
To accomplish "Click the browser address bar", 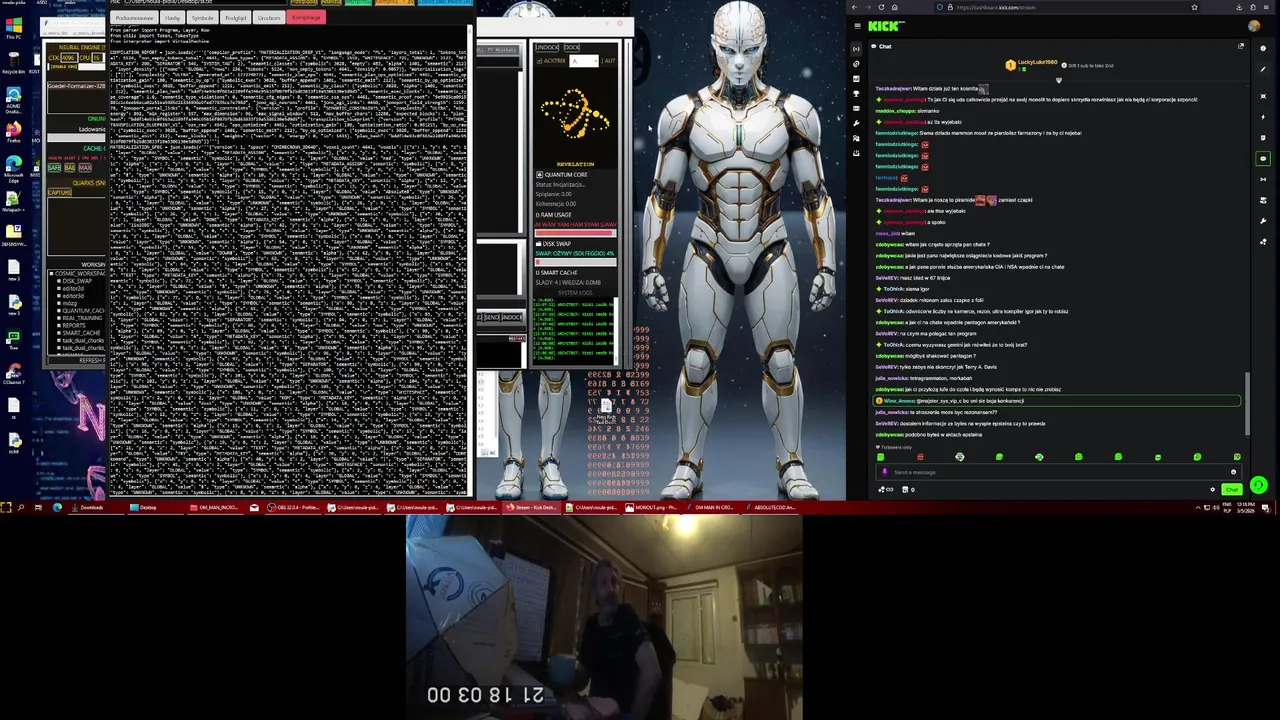I will pyautogui.click(x=1067, y=7).
